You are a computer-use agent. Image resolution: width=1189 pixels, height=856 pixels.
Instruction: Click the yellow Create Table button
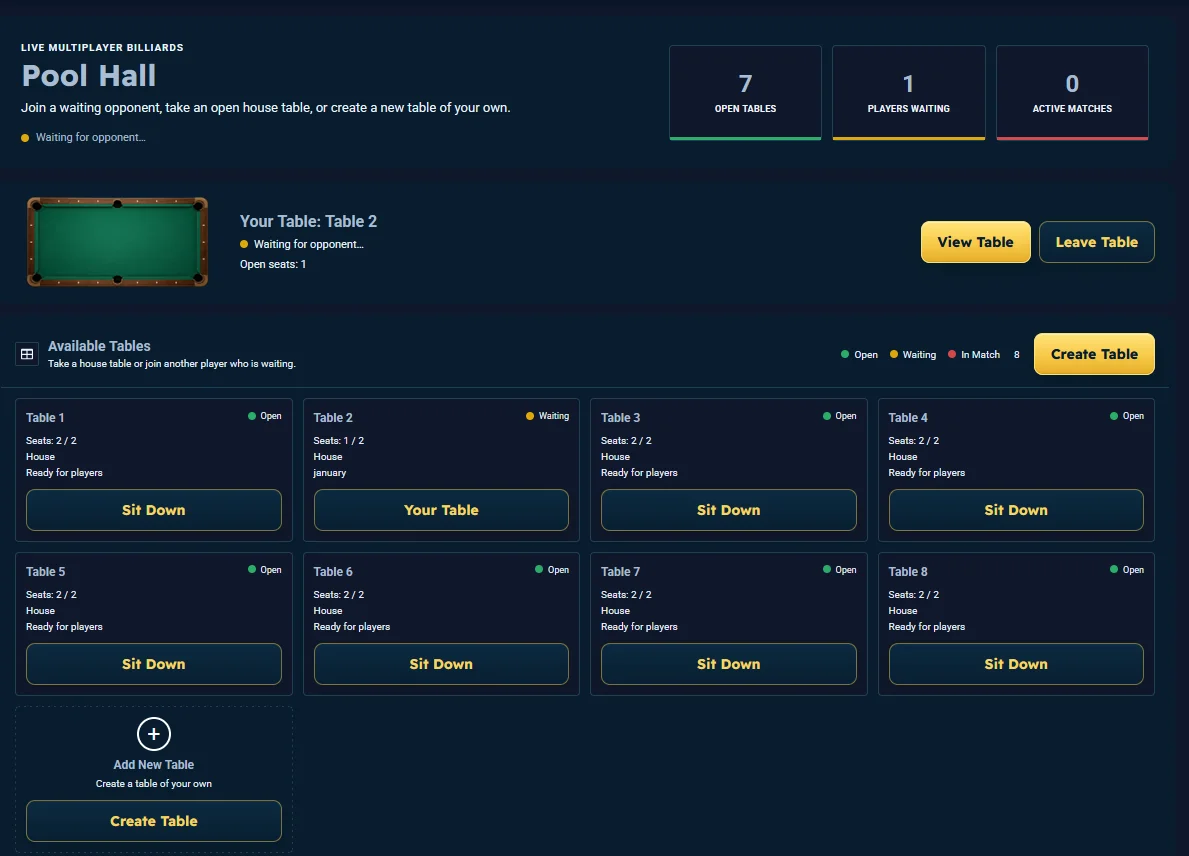[x=1094, y=354]
